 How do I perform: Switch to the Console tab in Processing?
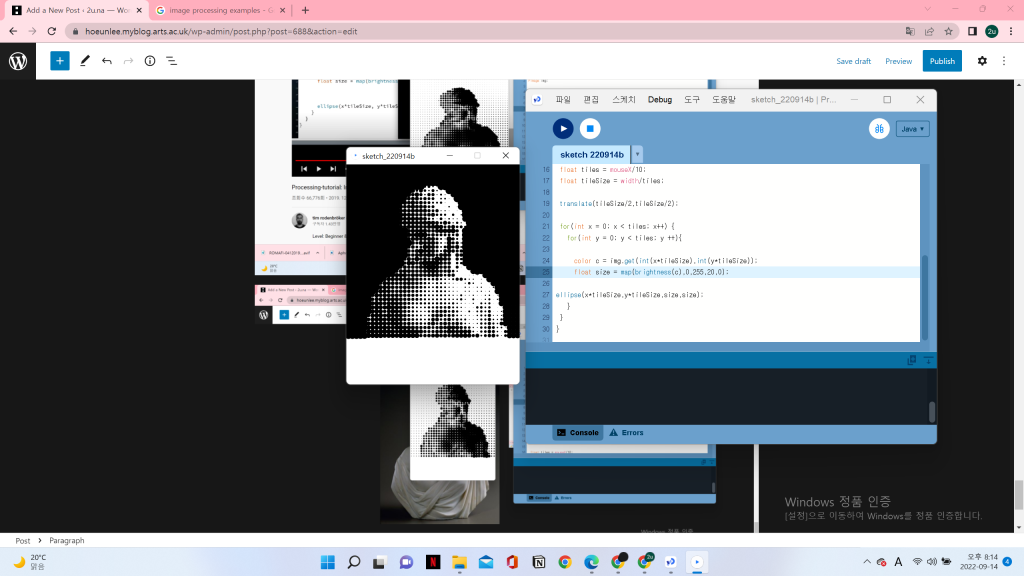tap(578, 432)
